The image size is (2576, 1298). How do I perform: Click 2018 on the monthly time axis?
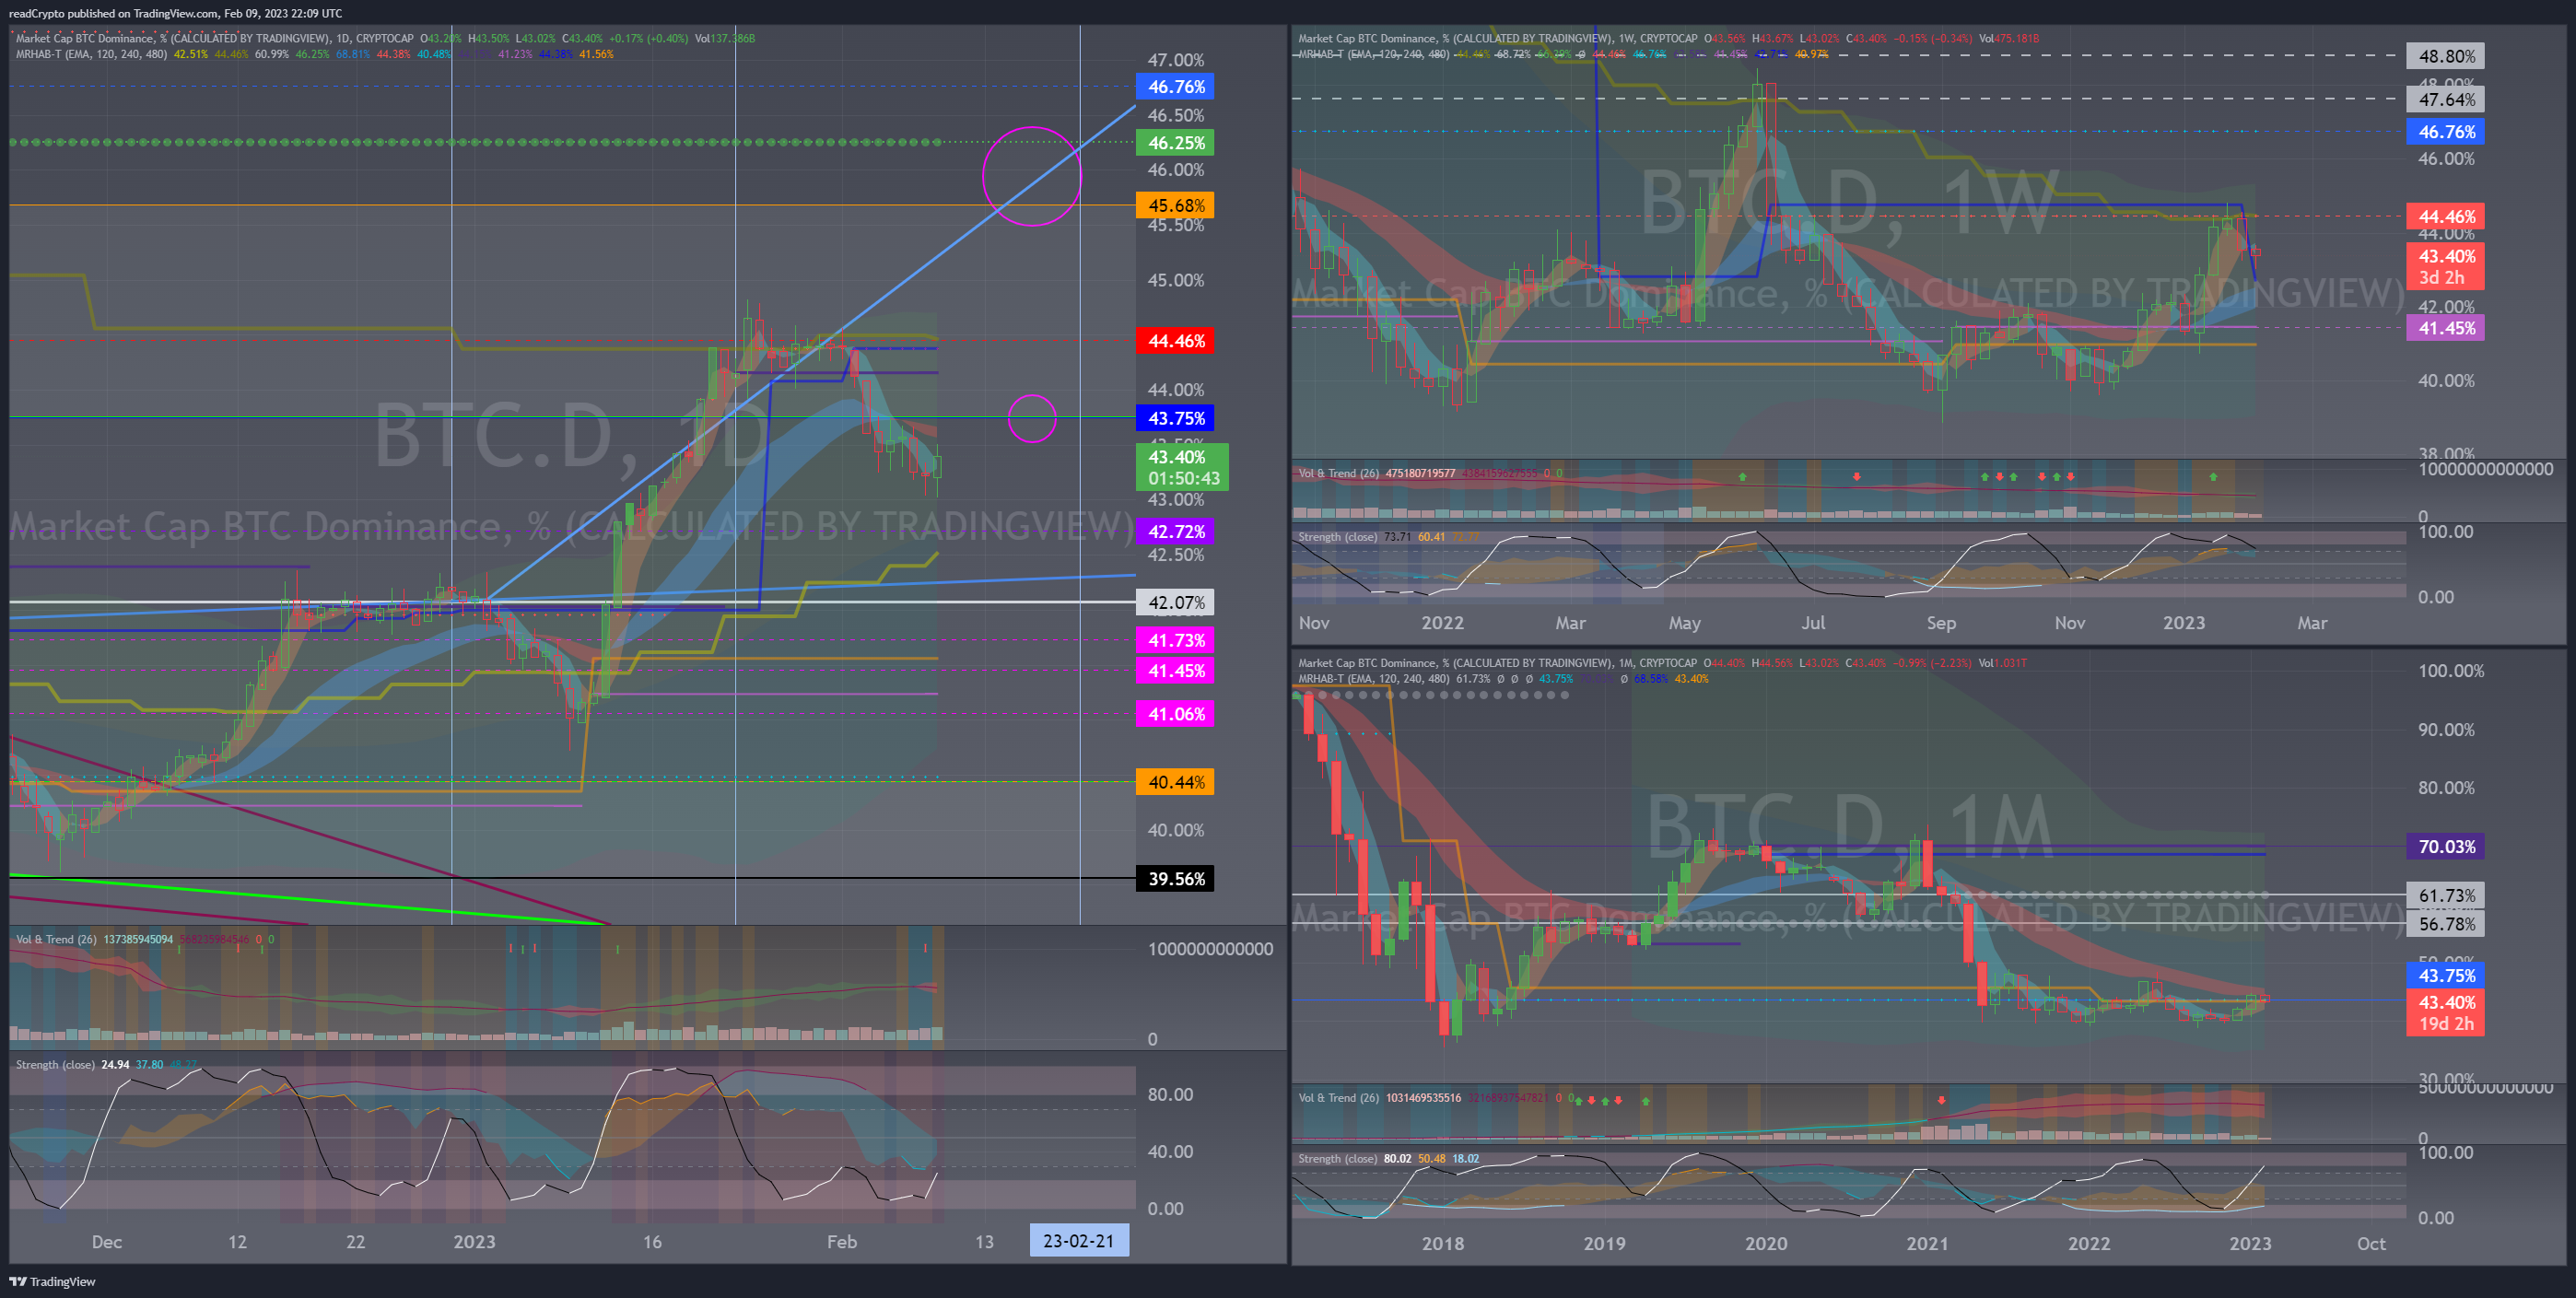[1442, 1244]
